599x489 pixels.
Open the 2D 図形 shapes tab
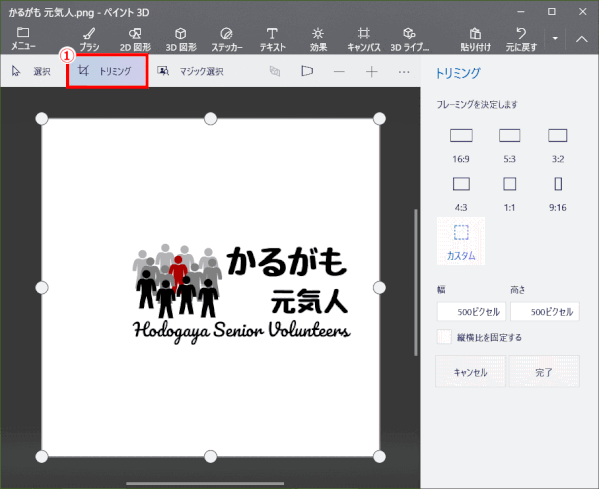[x=135, y=39]
